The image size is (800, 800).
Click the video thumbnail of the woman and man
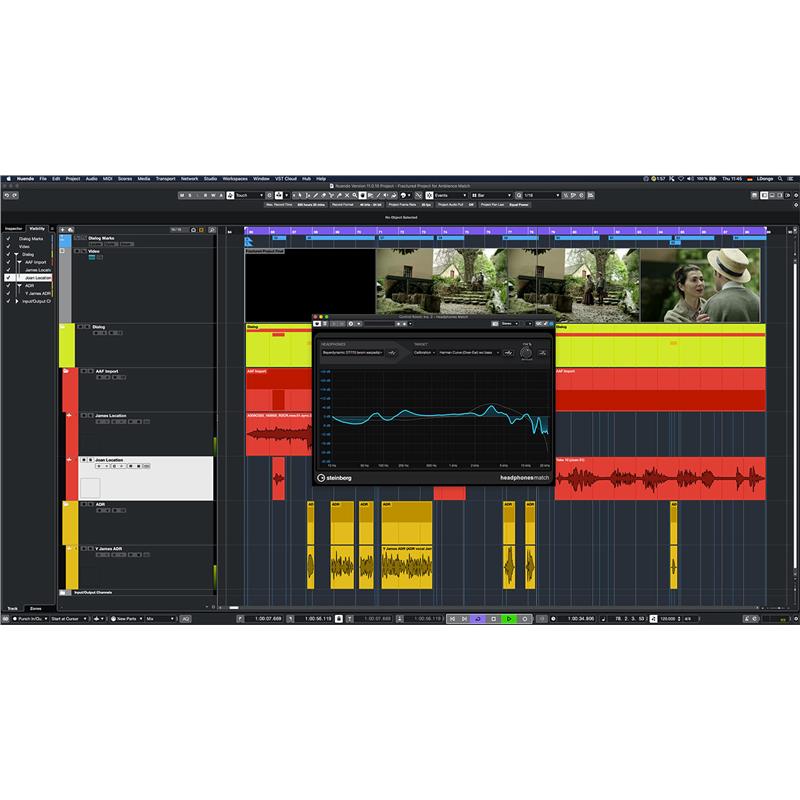(700, 285)
